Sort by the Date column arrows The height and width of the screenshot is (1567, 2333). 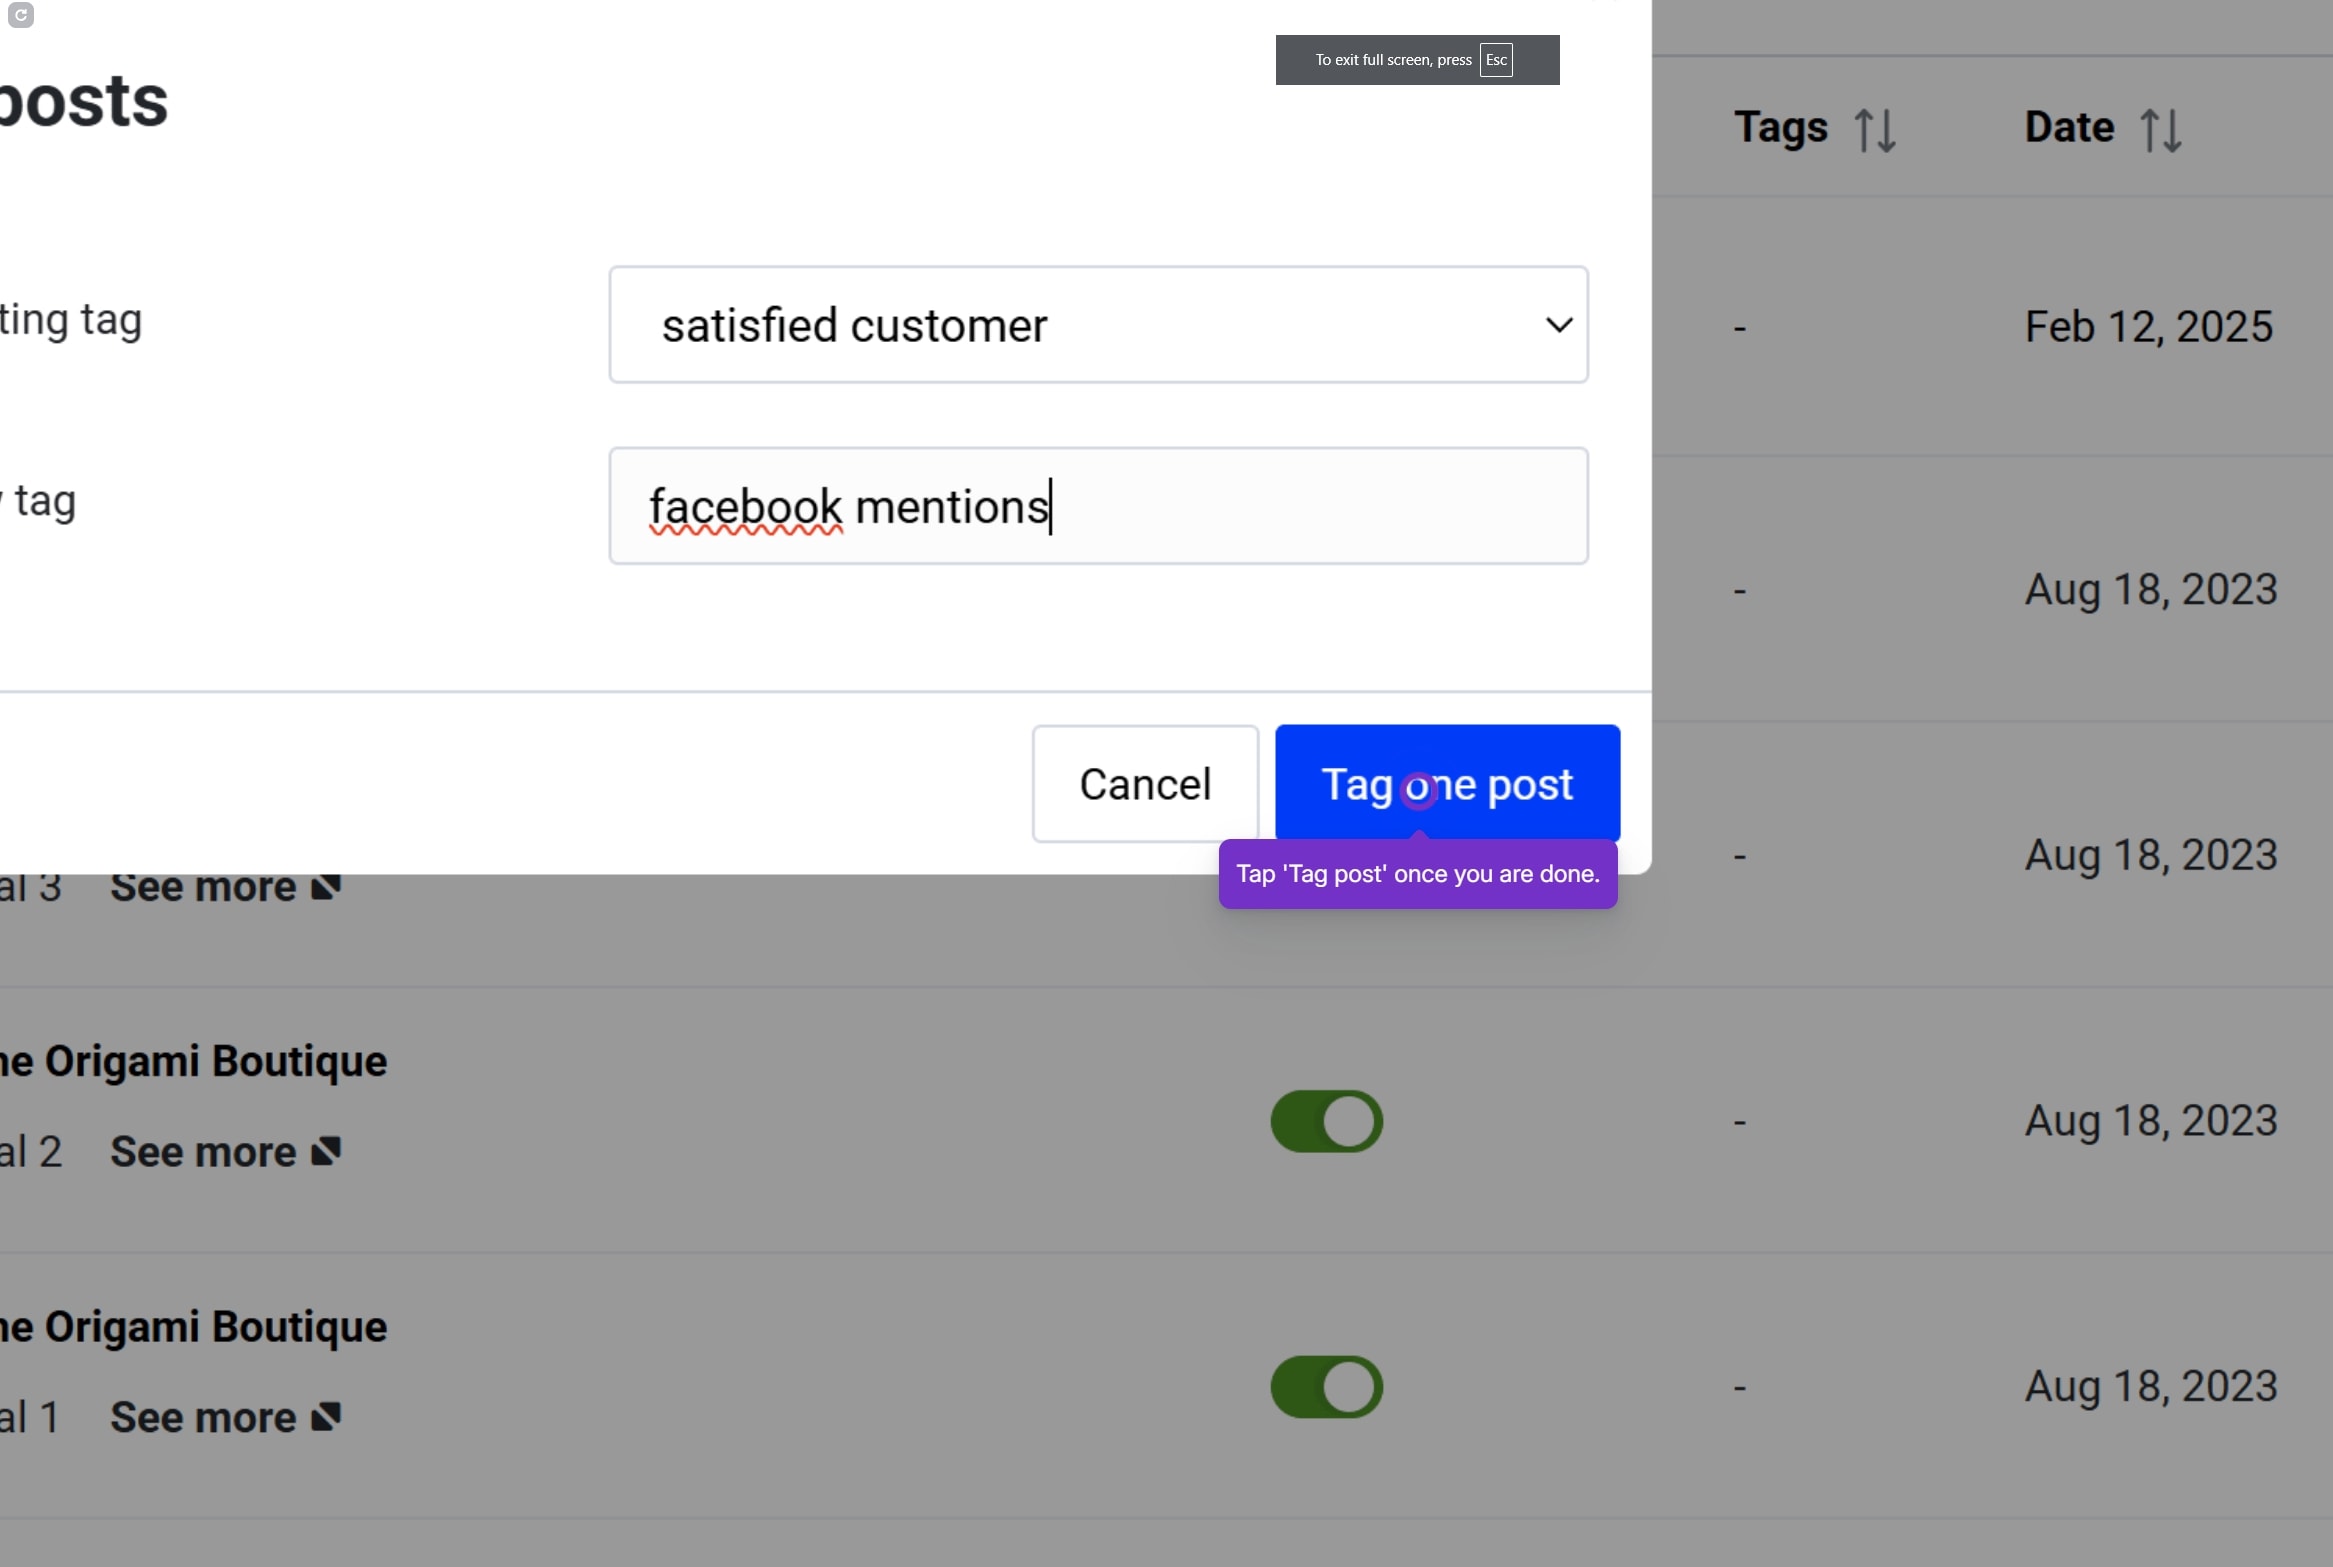coord(2161,130)
